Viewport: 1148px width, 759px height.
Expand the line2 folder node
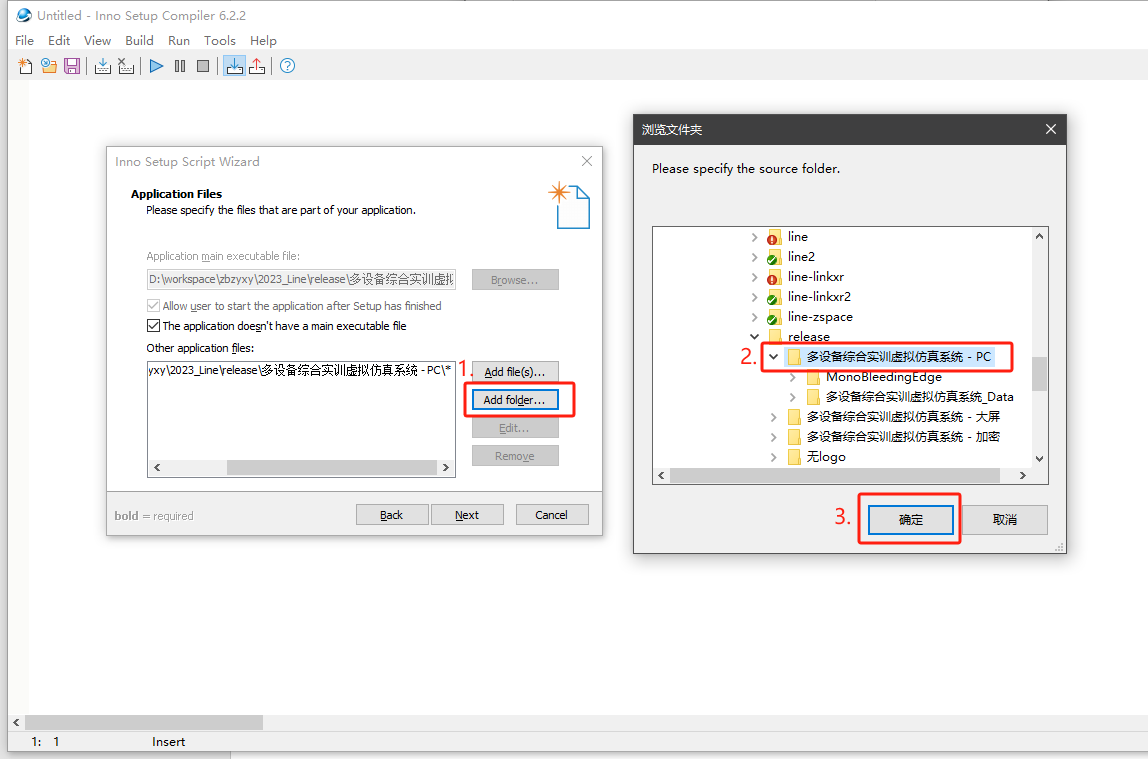tap(754, 257)
